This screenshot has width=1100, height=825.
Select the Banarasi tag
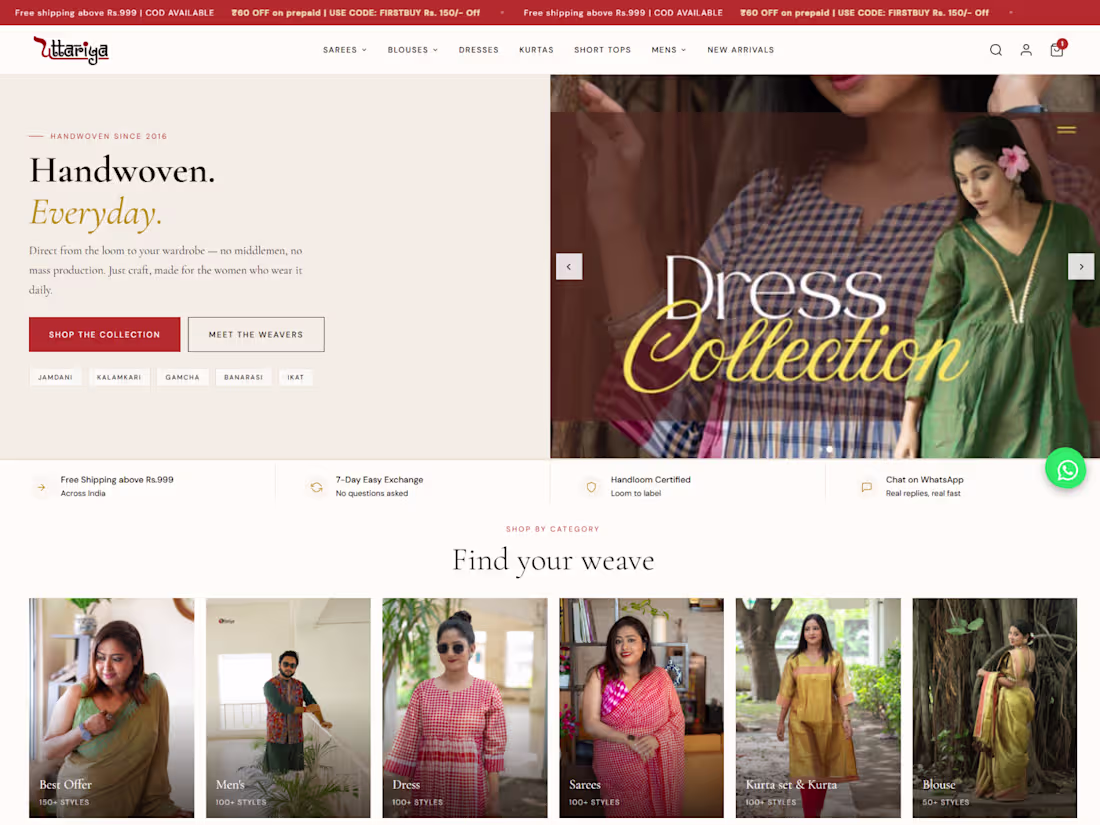[x=243, y=377]
